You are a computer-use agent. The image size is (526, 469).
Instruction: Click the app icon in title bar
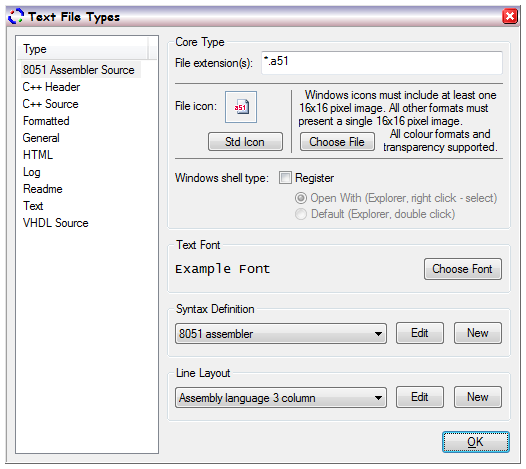(x=16, y=16)
